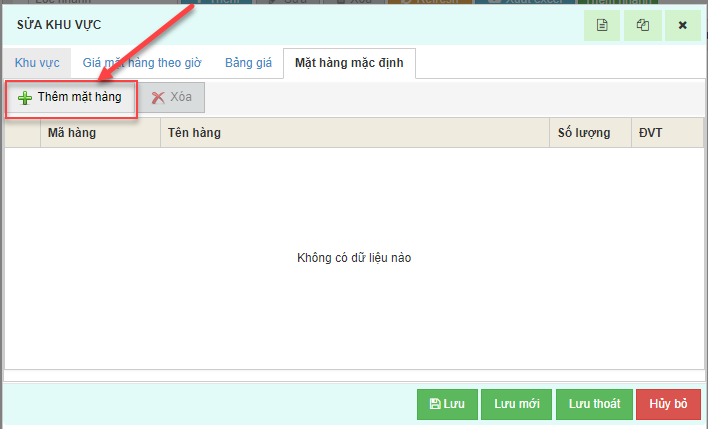Select the Bảng giá tab

(248, 63)
